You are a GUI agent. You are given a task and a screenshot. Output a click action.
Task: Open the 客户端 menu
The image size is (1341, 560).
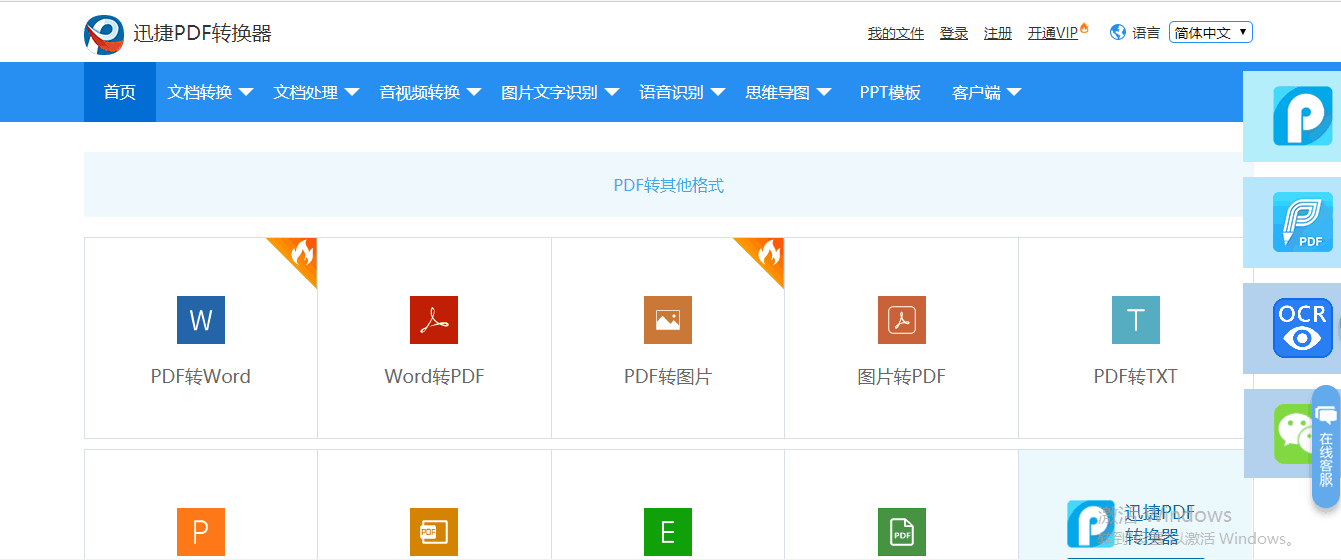(x=977, y=92)
